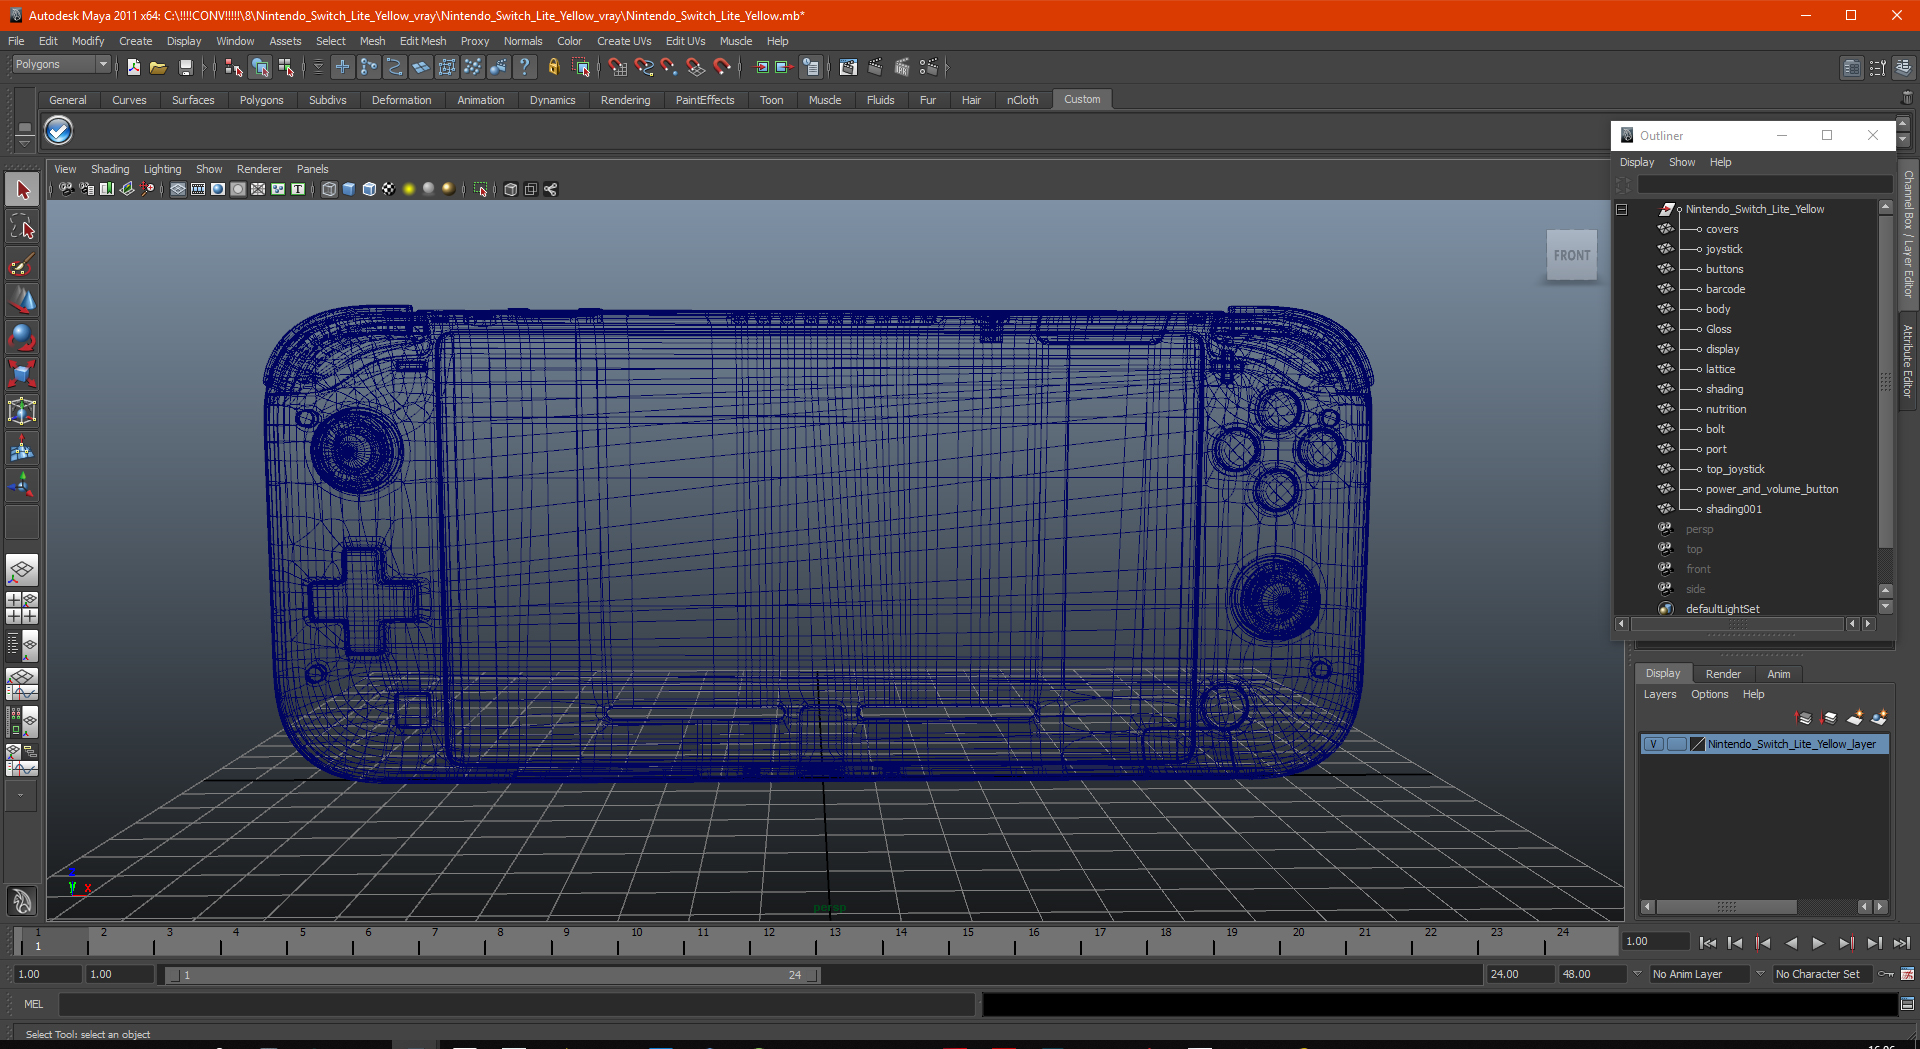Open Outliner Display menu

(x=1637, y=162)
